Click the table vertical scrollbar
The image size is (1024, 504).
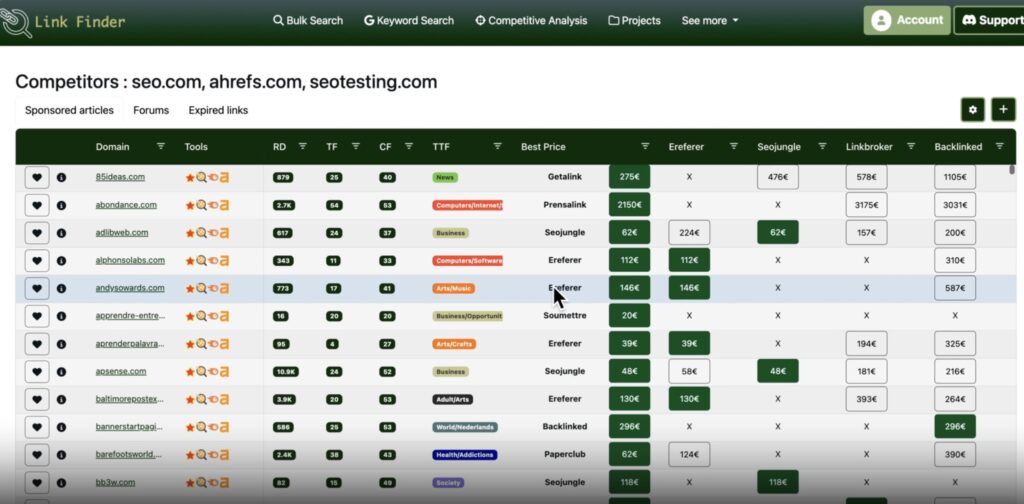pos(1014,171)
